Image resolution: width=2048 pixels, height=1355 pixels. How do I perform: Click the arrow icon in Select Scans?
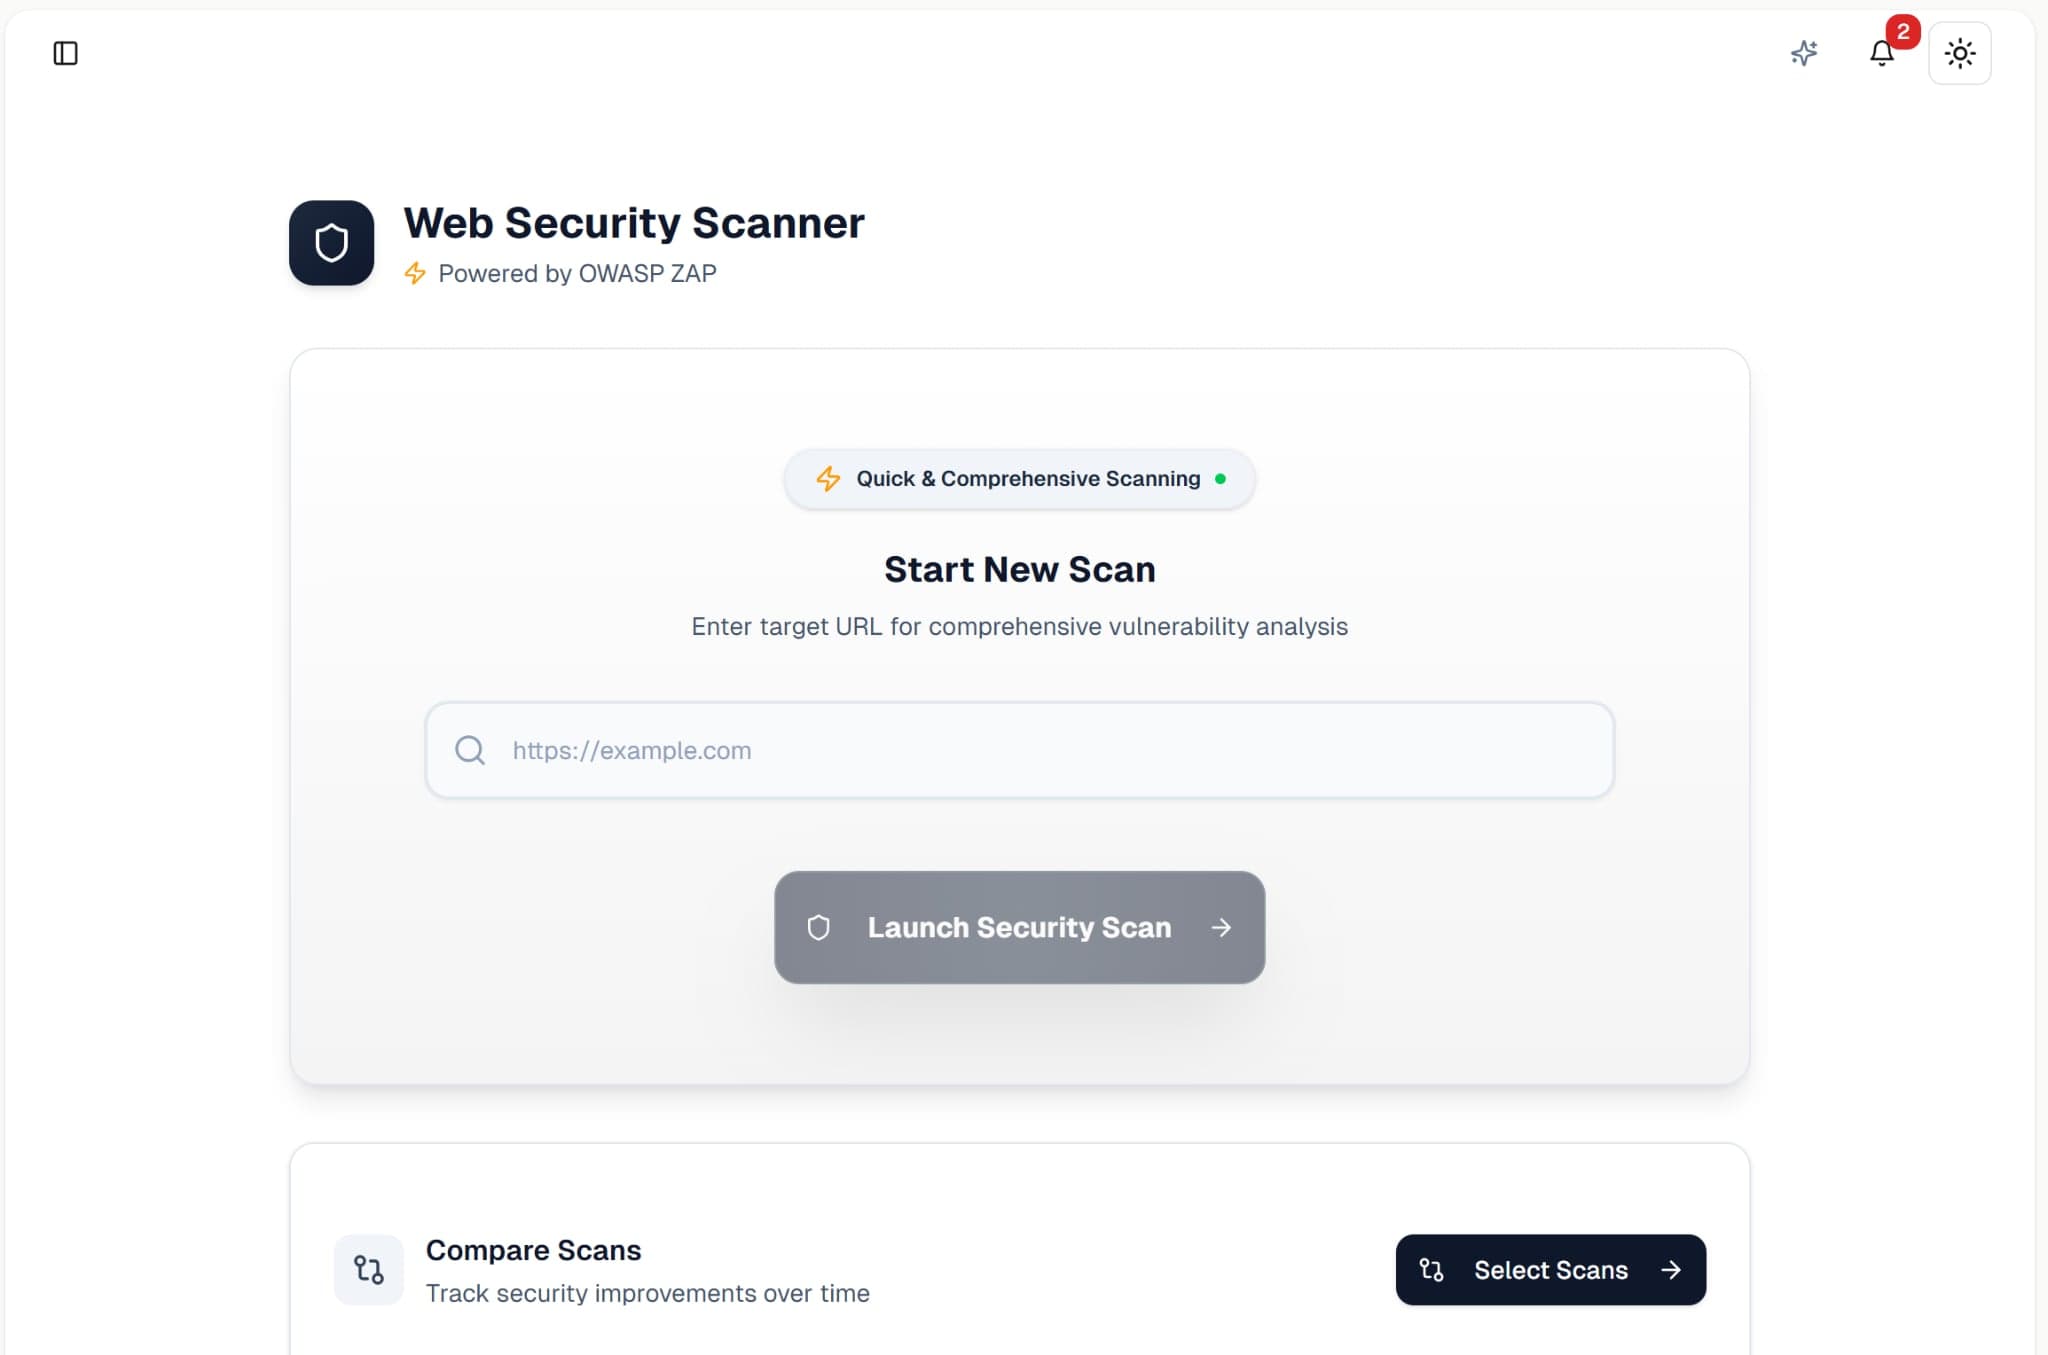pyautogui.click(x=1671, y=1269)
